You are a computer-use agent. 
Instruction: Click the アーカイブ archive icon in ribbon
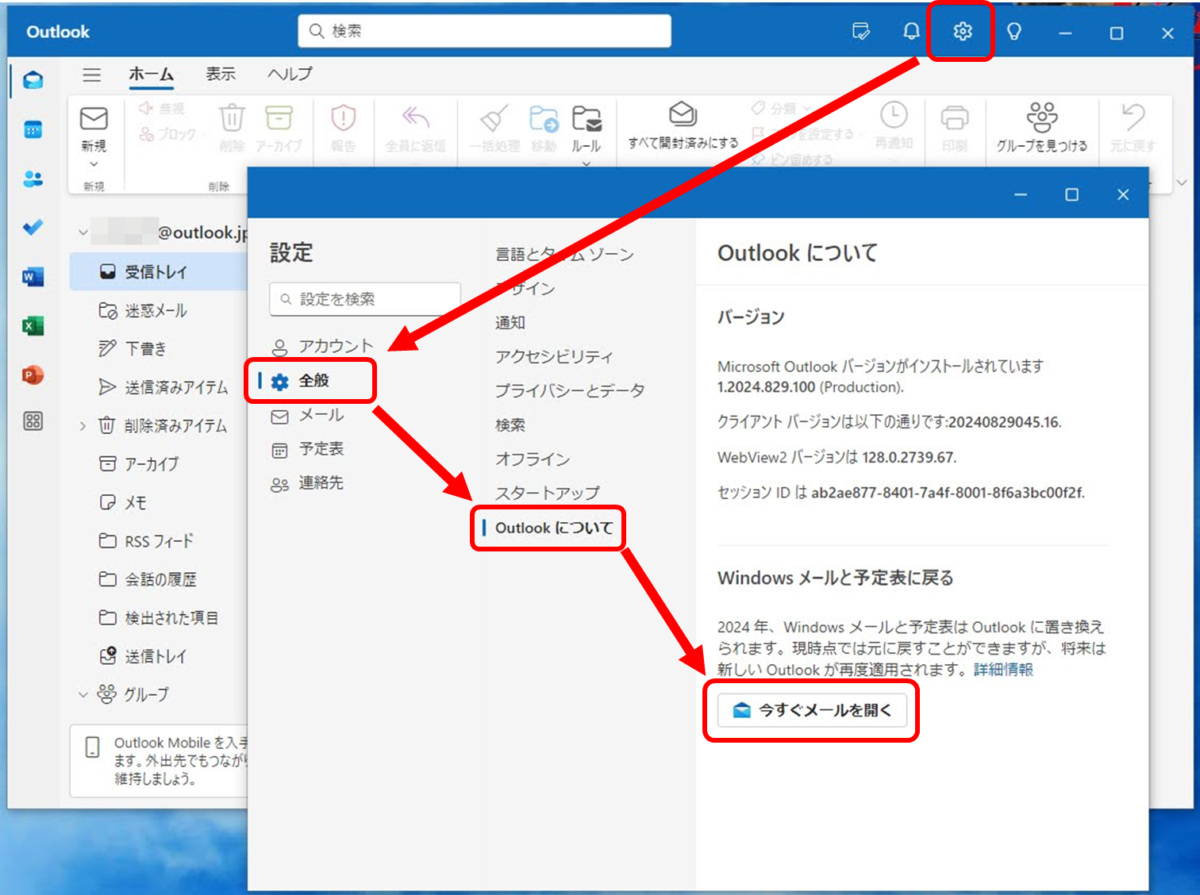point(279,118)
